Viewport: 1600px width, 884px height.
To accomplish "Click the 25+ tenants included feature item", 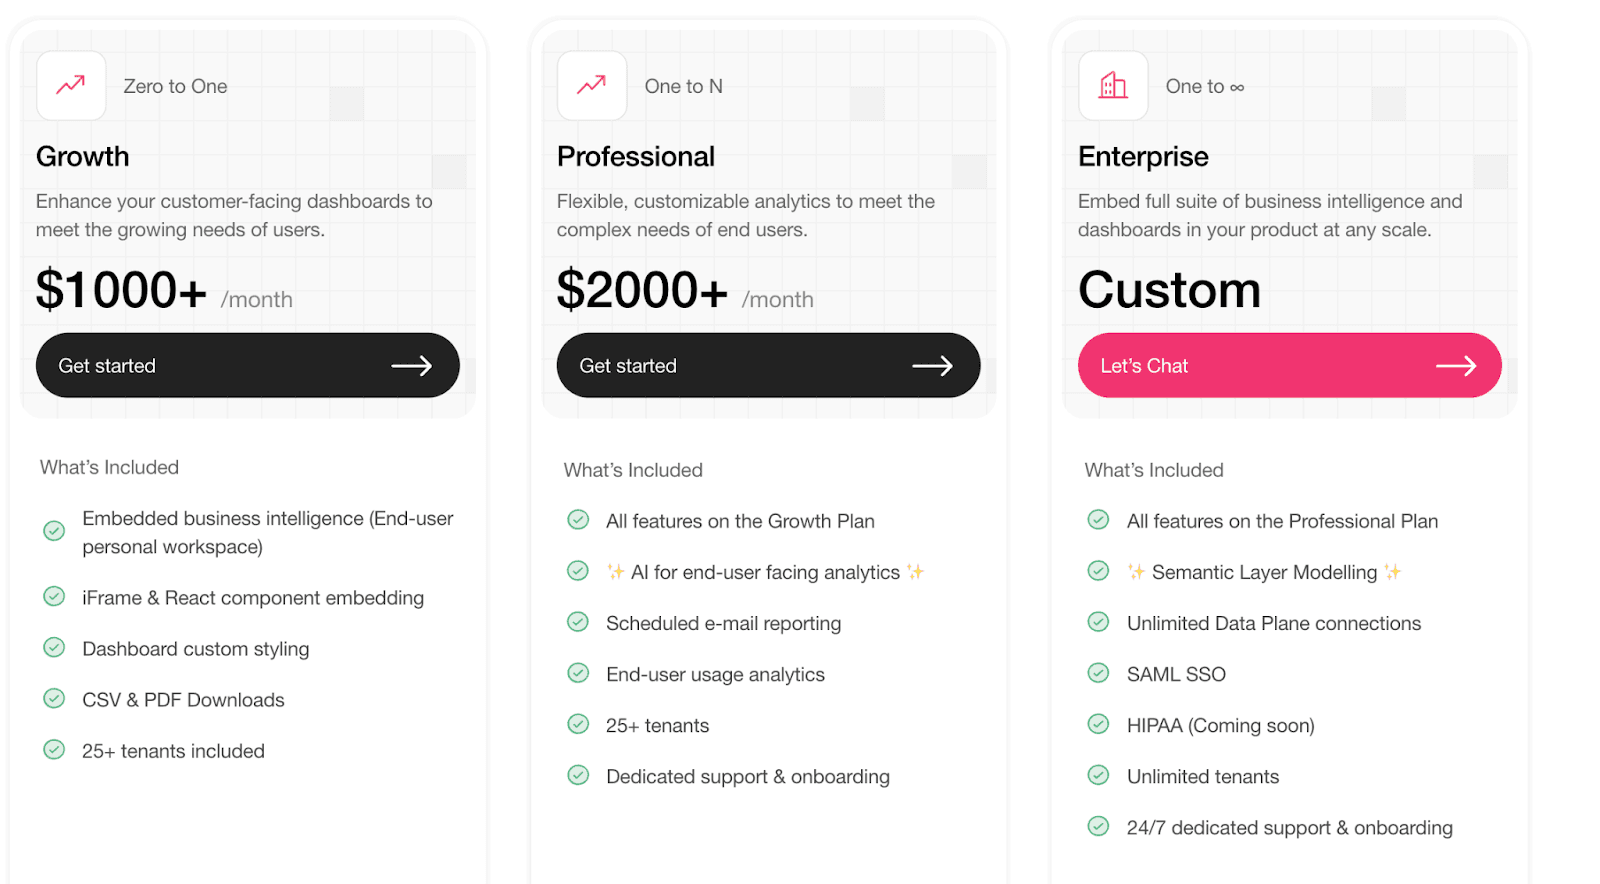I will [172, 750].
